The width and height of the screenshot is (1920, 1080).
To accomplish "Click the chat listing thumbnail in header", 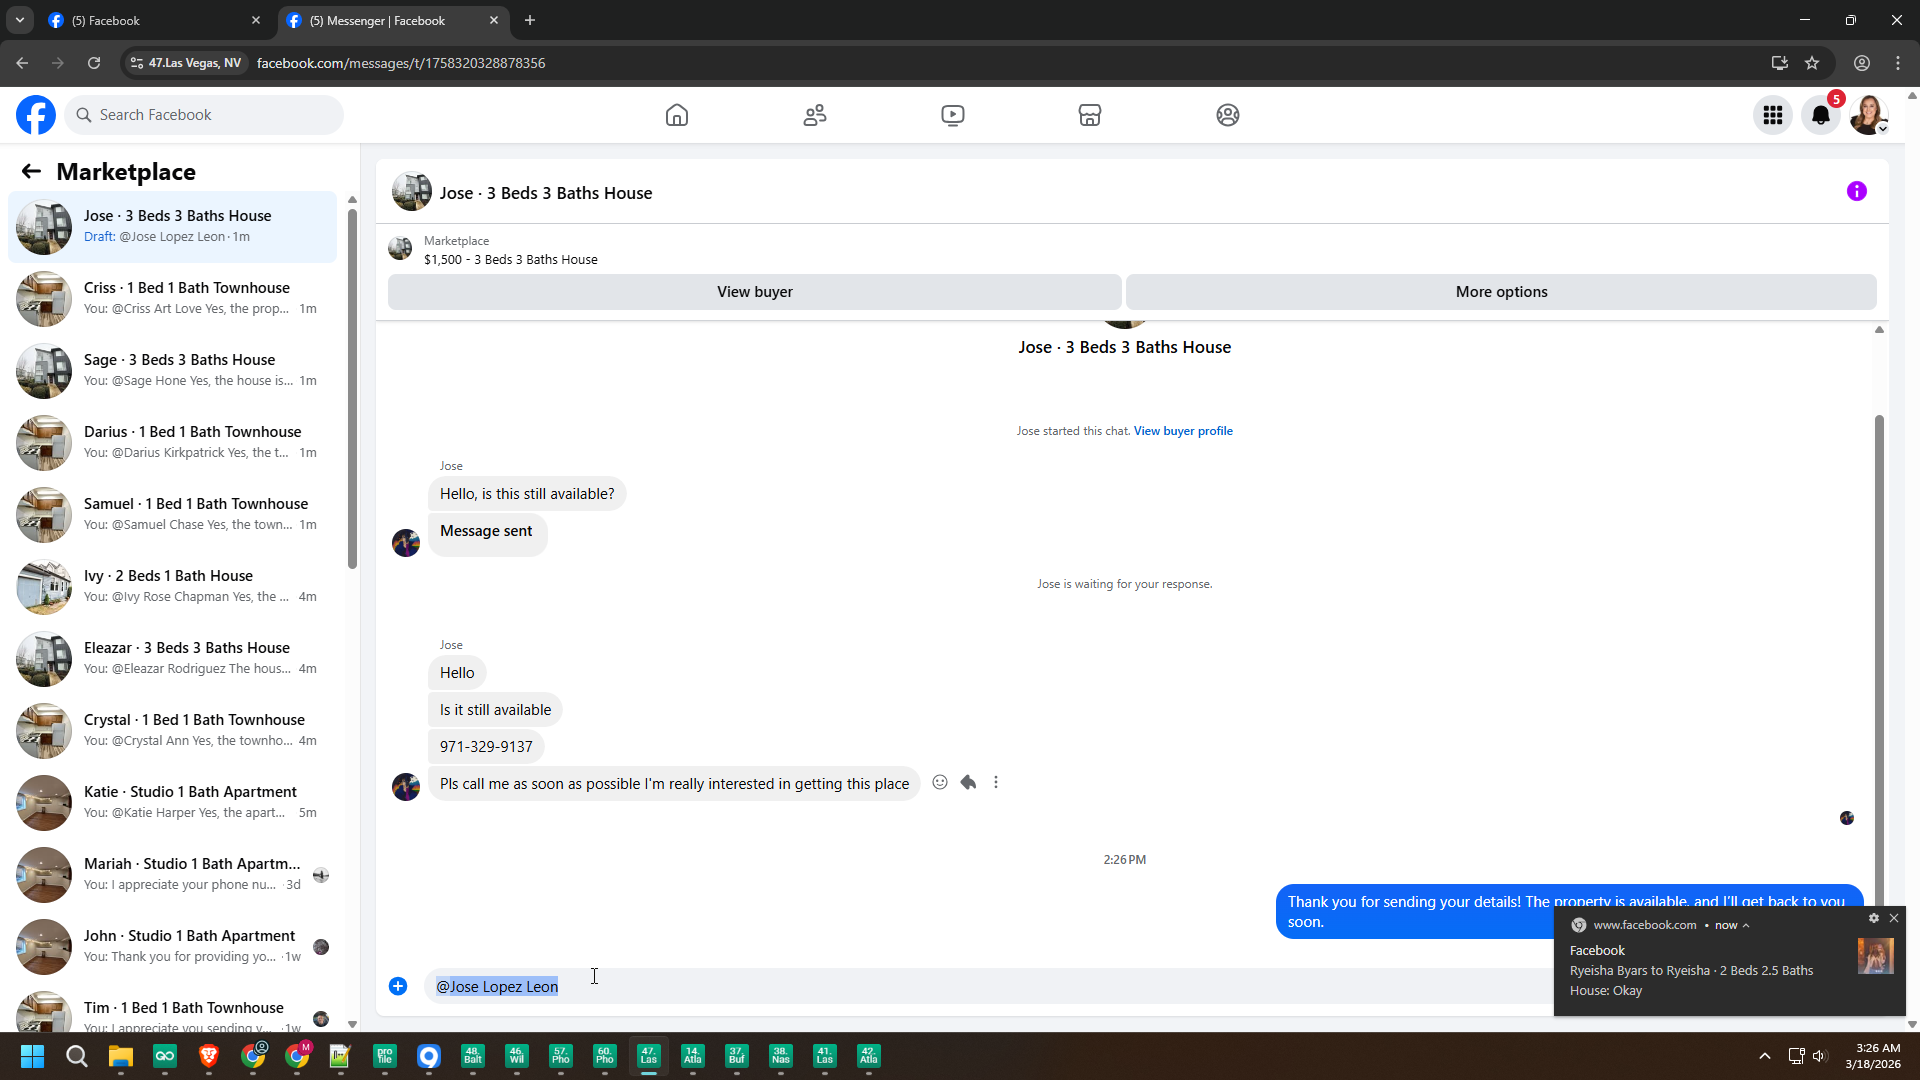I will point(411,192).
